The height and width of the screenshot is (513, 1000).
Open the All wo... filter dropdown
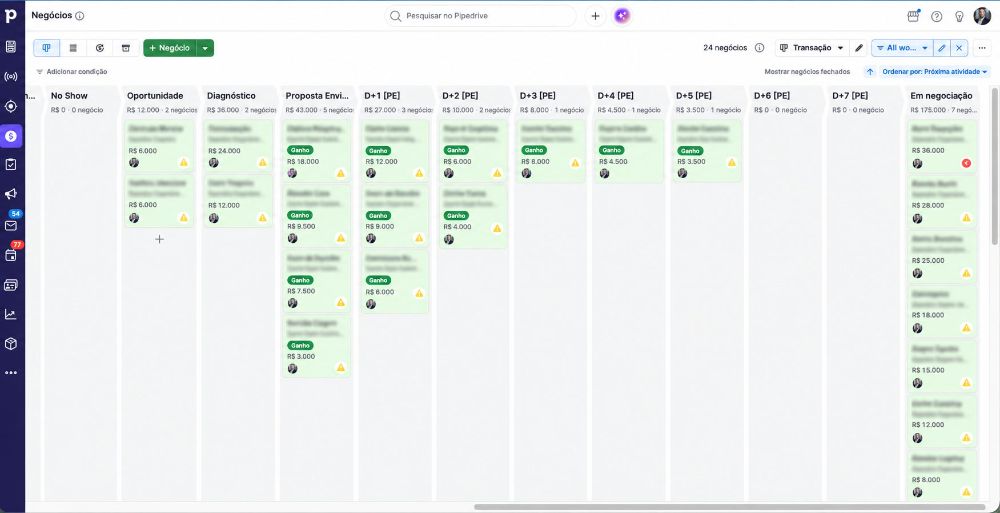902,48
